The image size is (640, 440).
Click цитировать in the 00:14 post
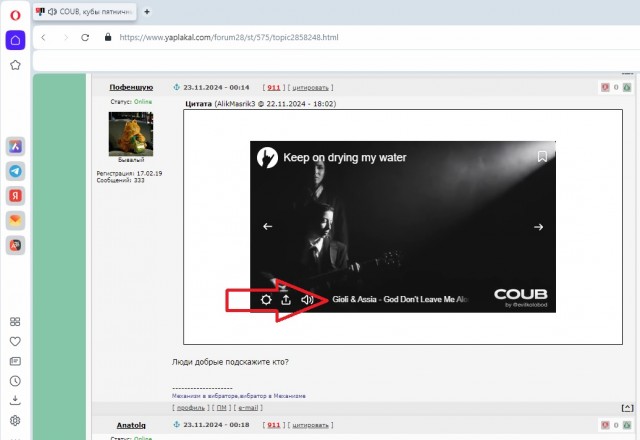coord(310,87)
